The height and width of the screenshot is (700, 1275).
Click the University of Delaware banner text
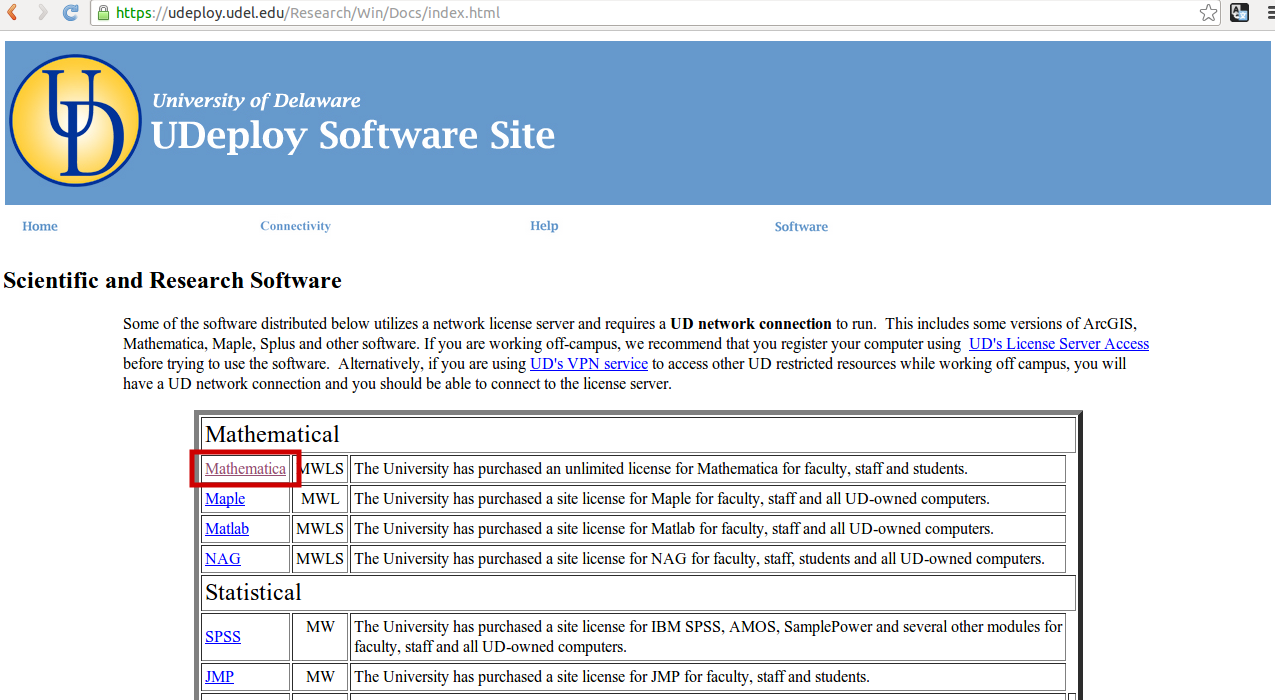coord(256,101)
